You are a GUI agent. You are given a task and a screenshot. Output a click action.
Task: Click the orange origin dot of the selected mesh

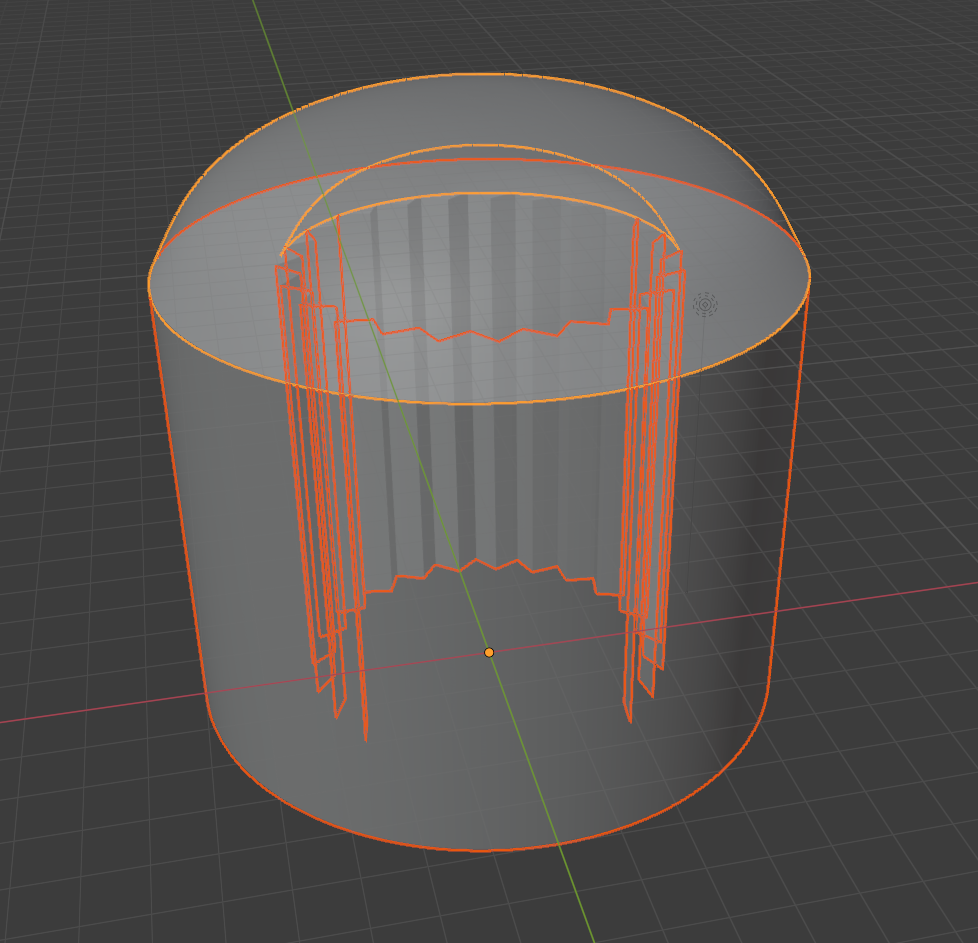[x=489, y=652]
